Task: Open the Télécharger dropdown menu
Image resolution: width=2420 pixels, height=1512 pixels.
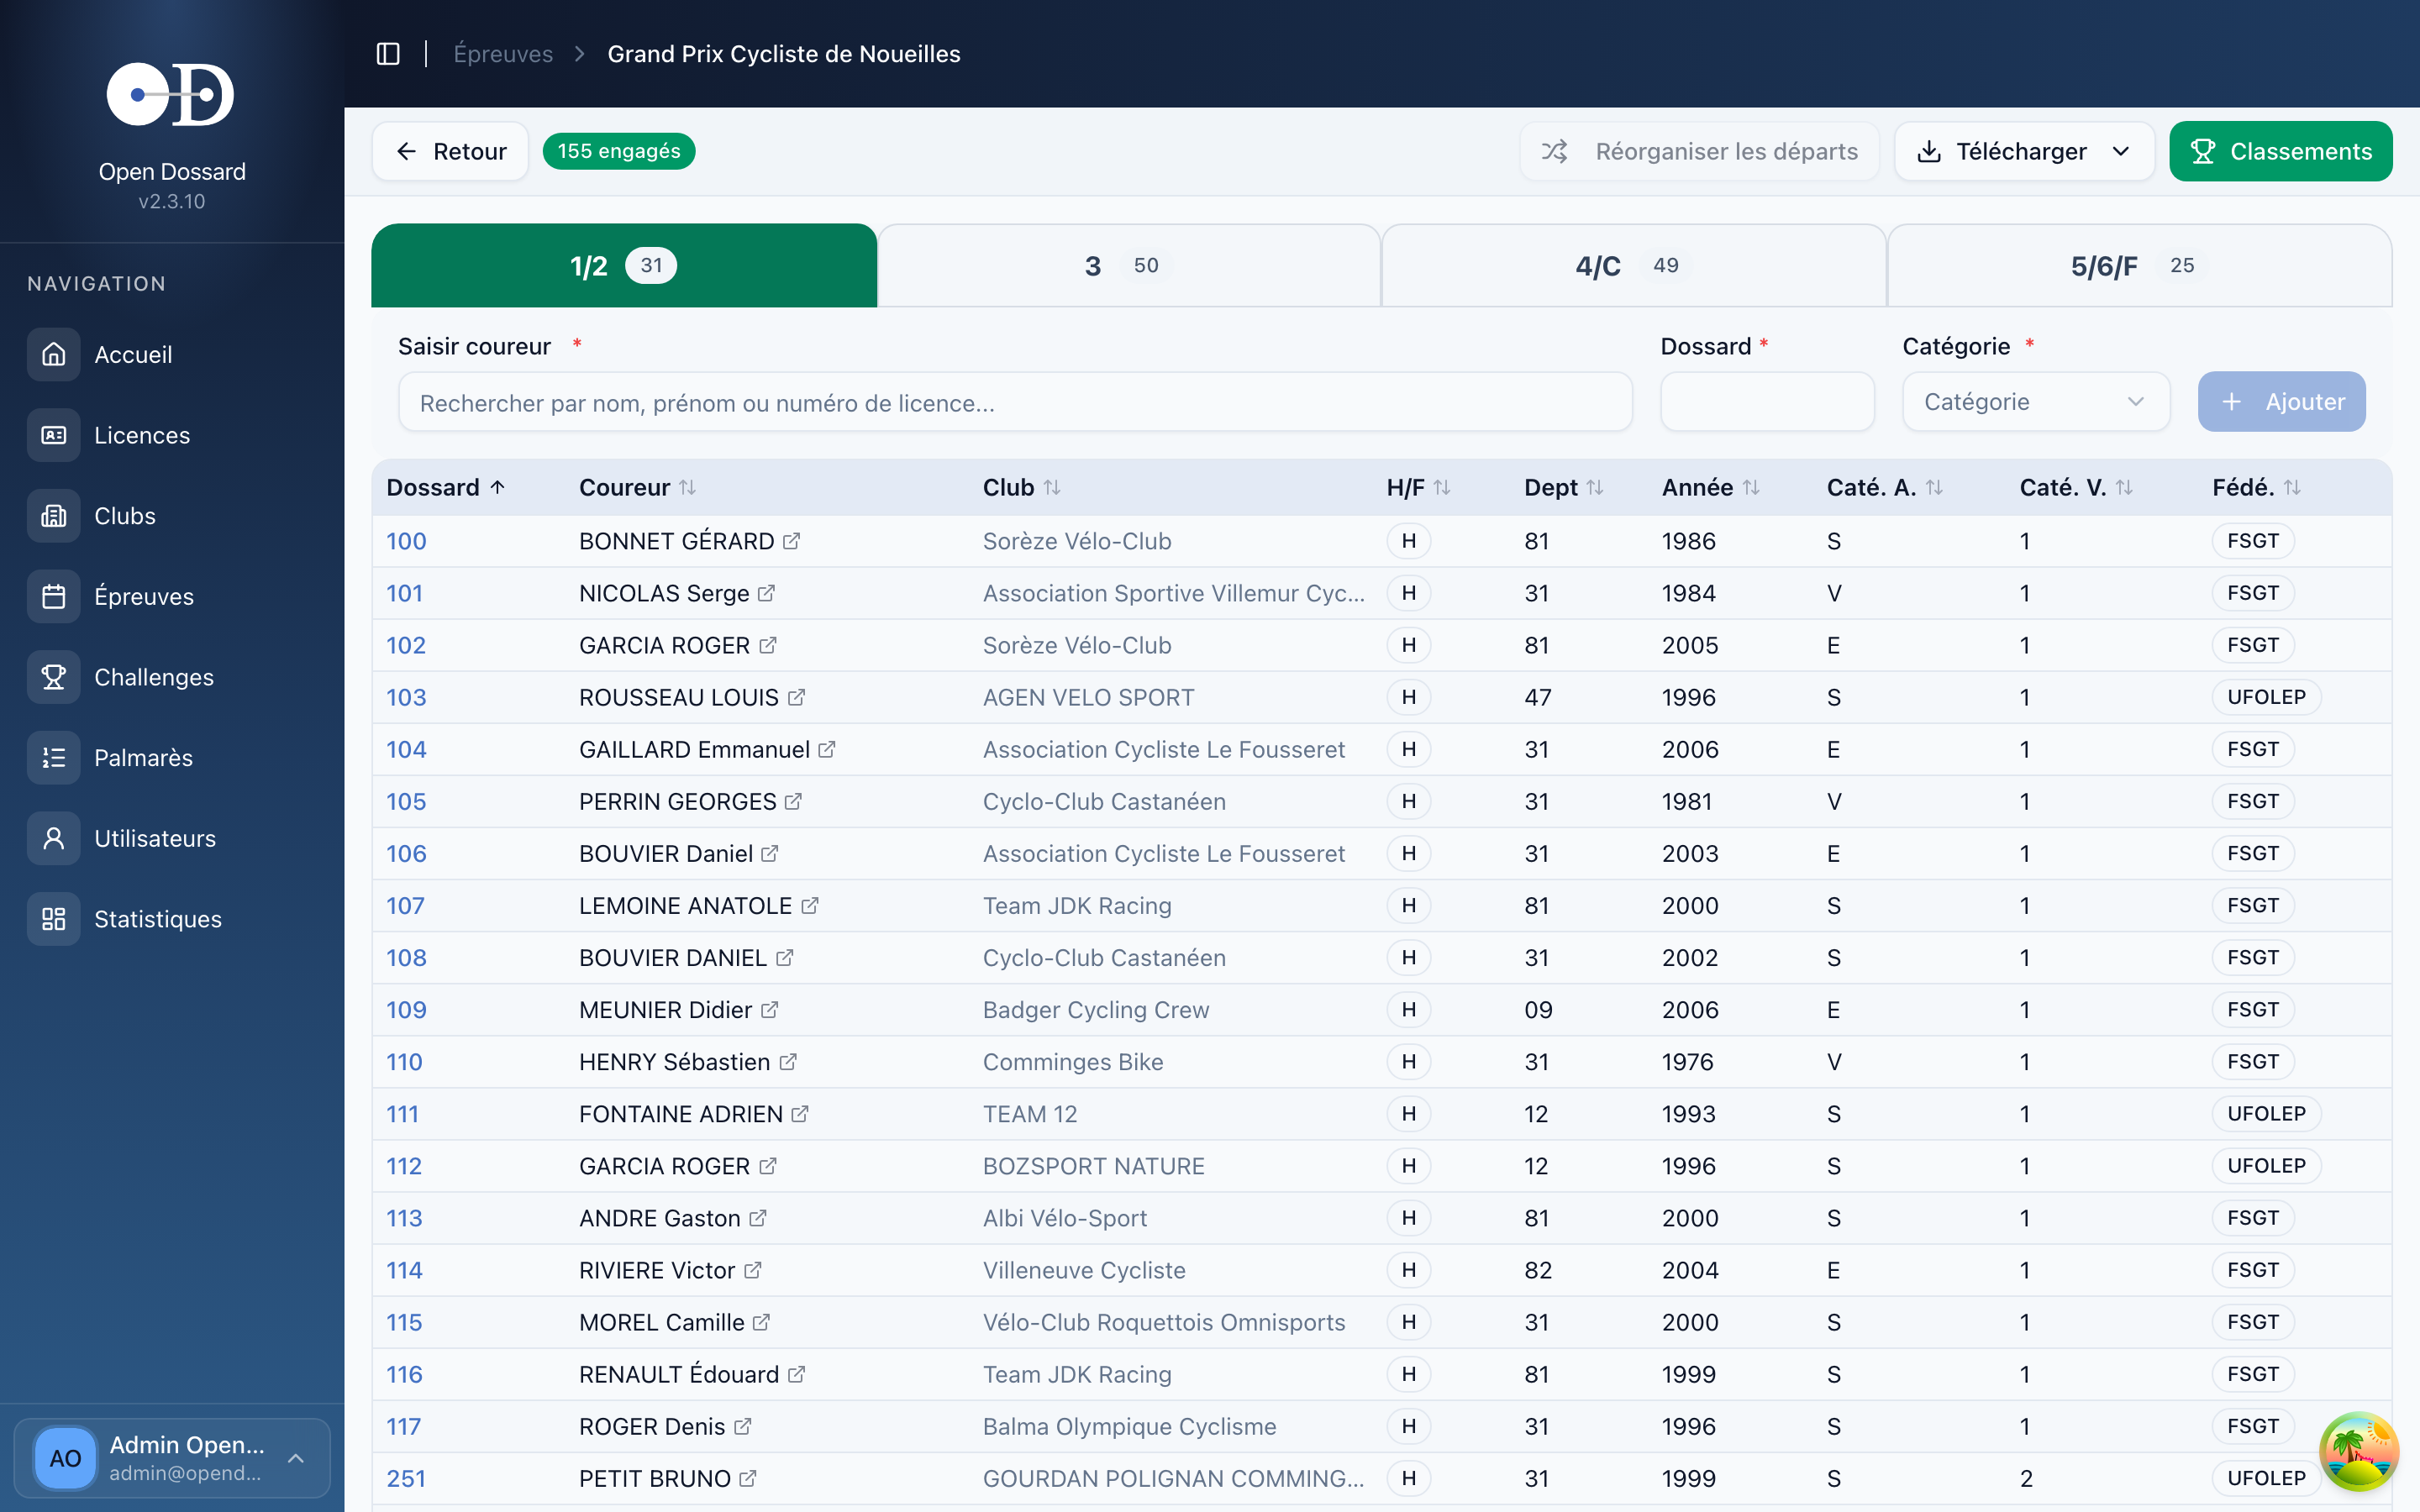Action: click(x=2023, y=151)
